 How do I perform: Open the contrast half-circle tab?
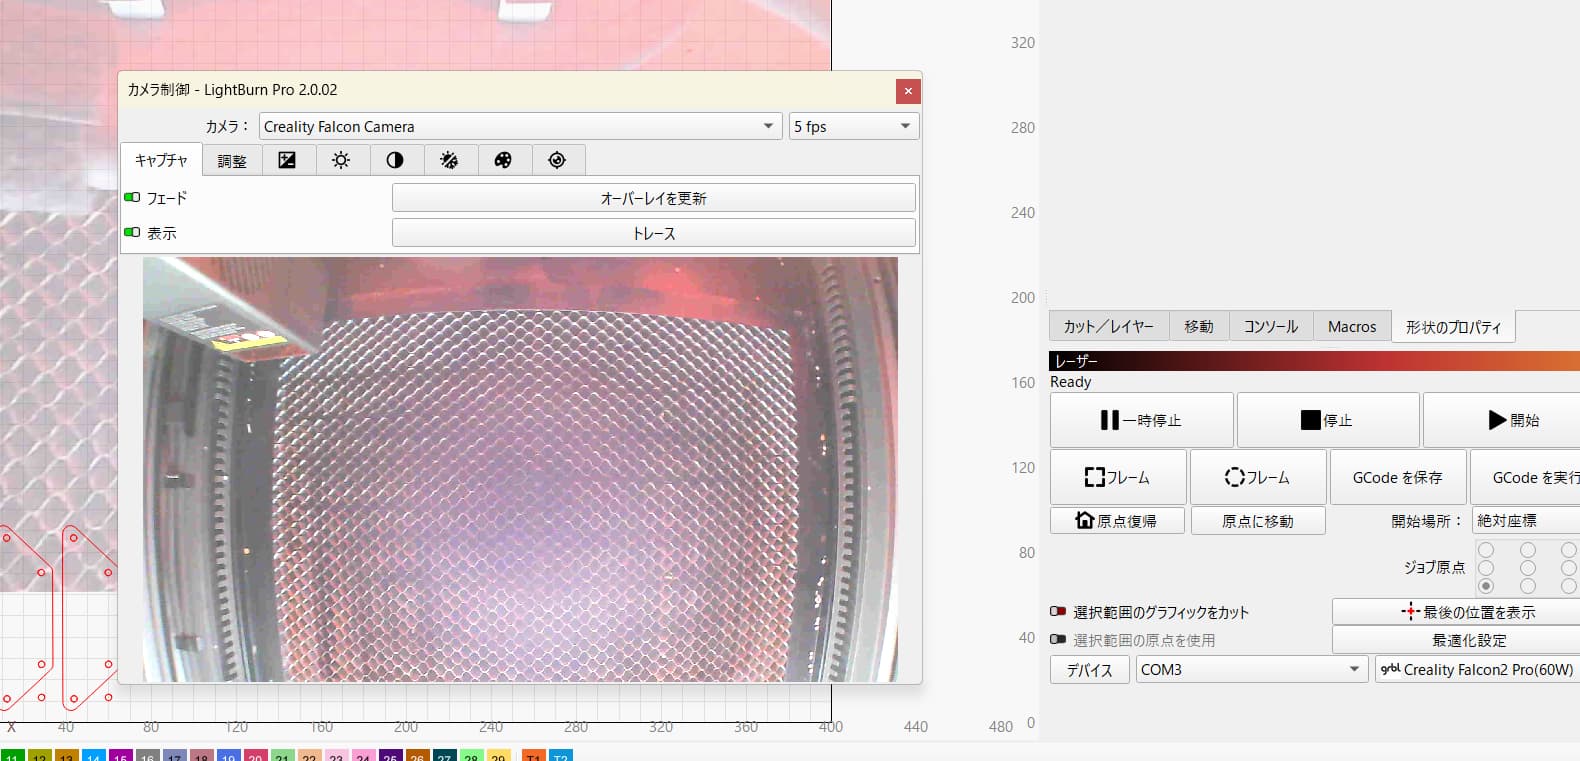395,160
